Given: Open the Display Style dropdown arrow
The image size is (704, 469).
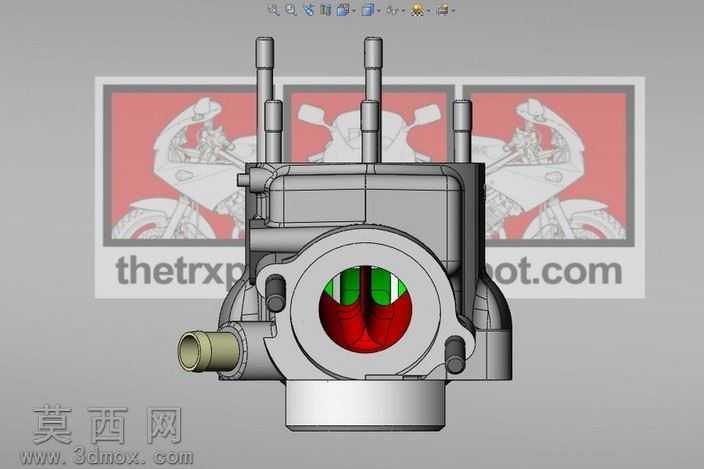Looking at the screenshot, I should point(378,10).
